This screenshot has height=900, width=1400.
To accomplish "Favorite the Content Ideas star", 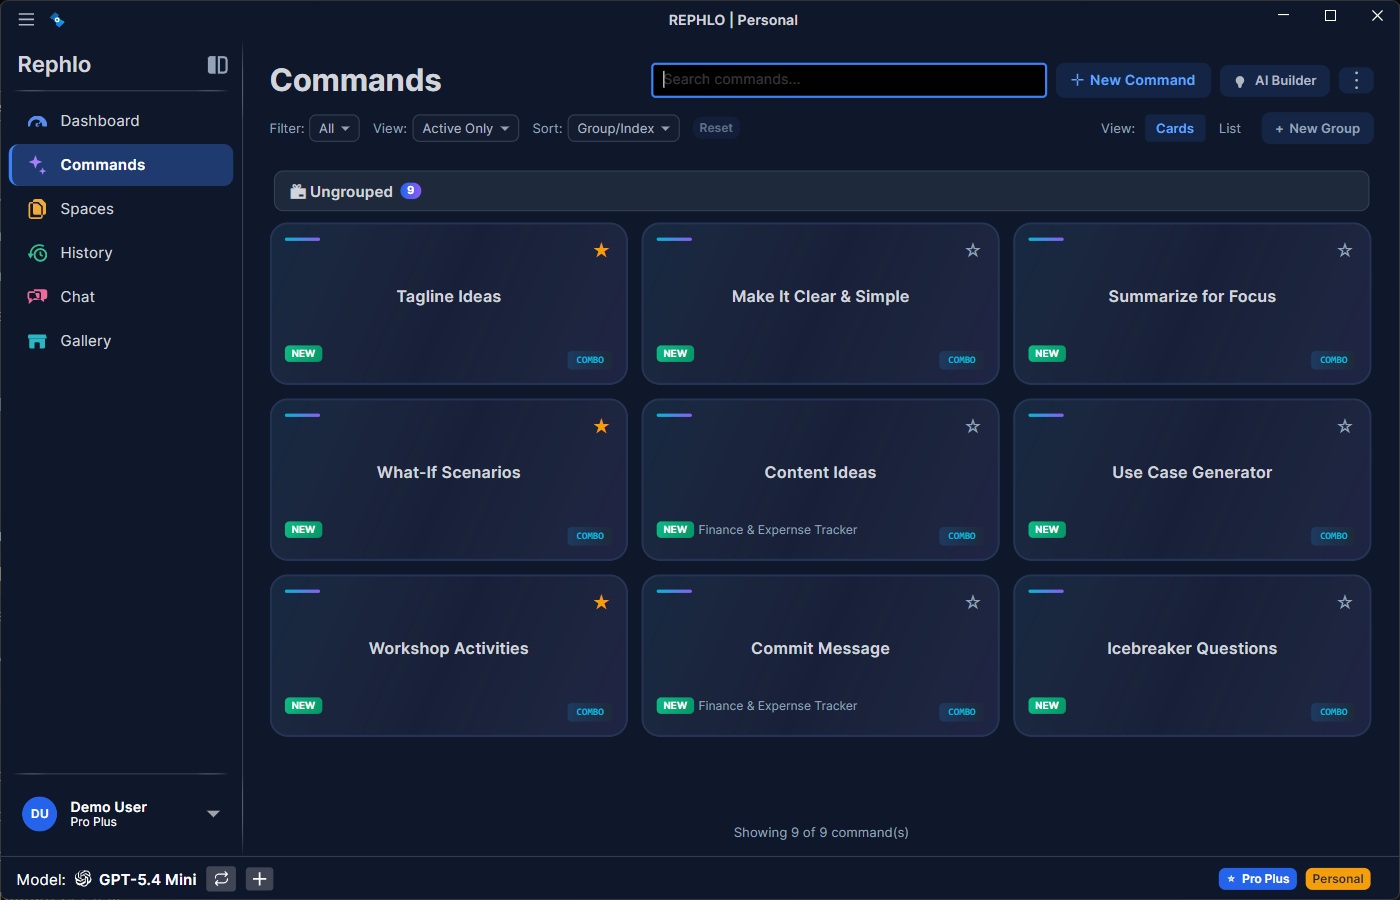I will [x=973, y=426].
